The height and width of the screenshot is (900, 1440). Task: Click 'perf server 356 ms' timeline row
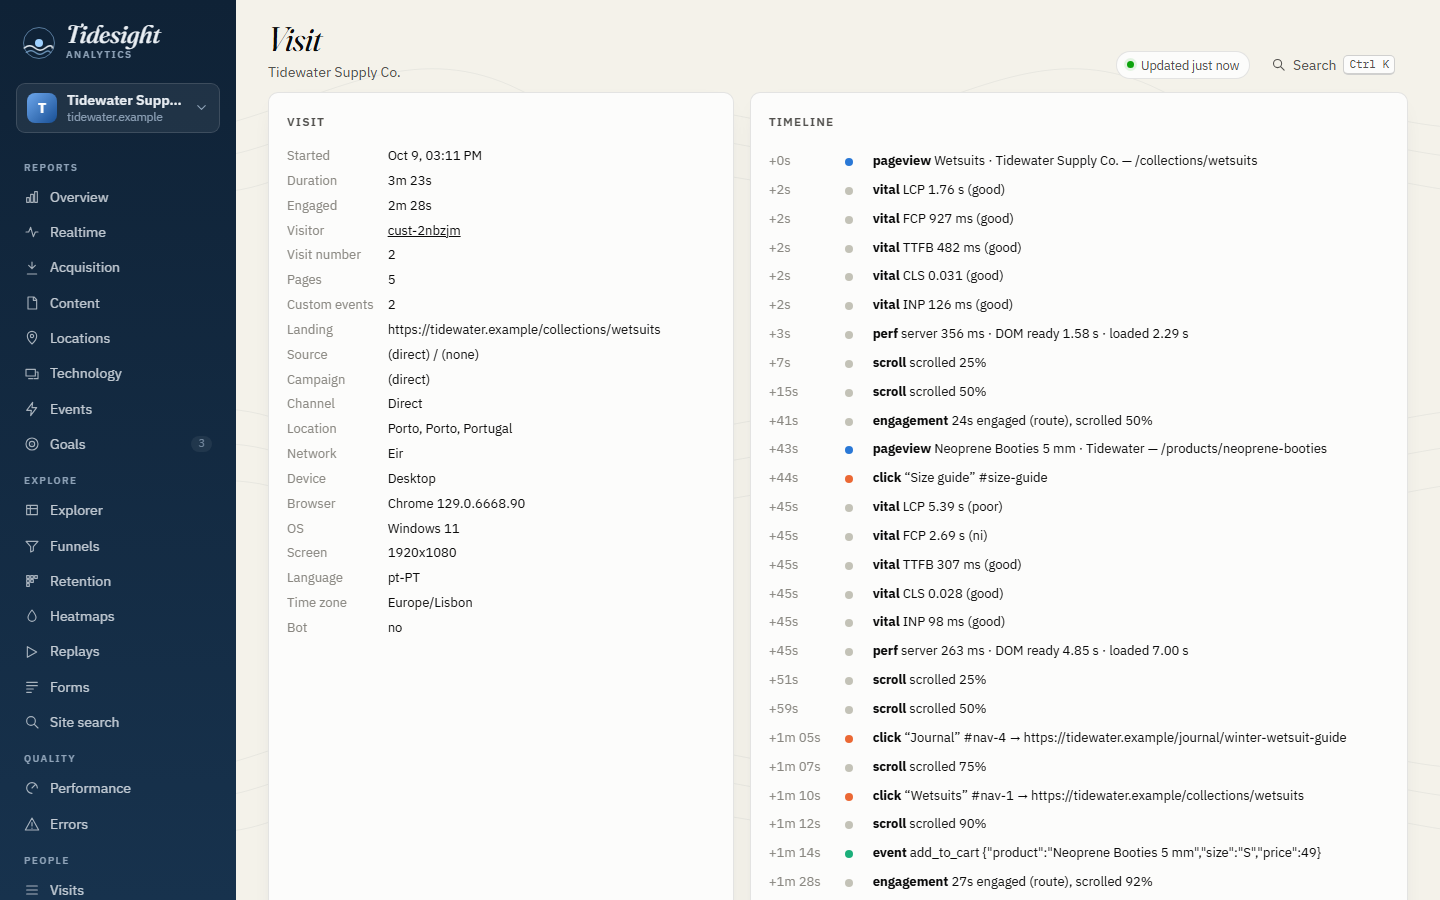pyautogui.click(x=1078, y=333)
